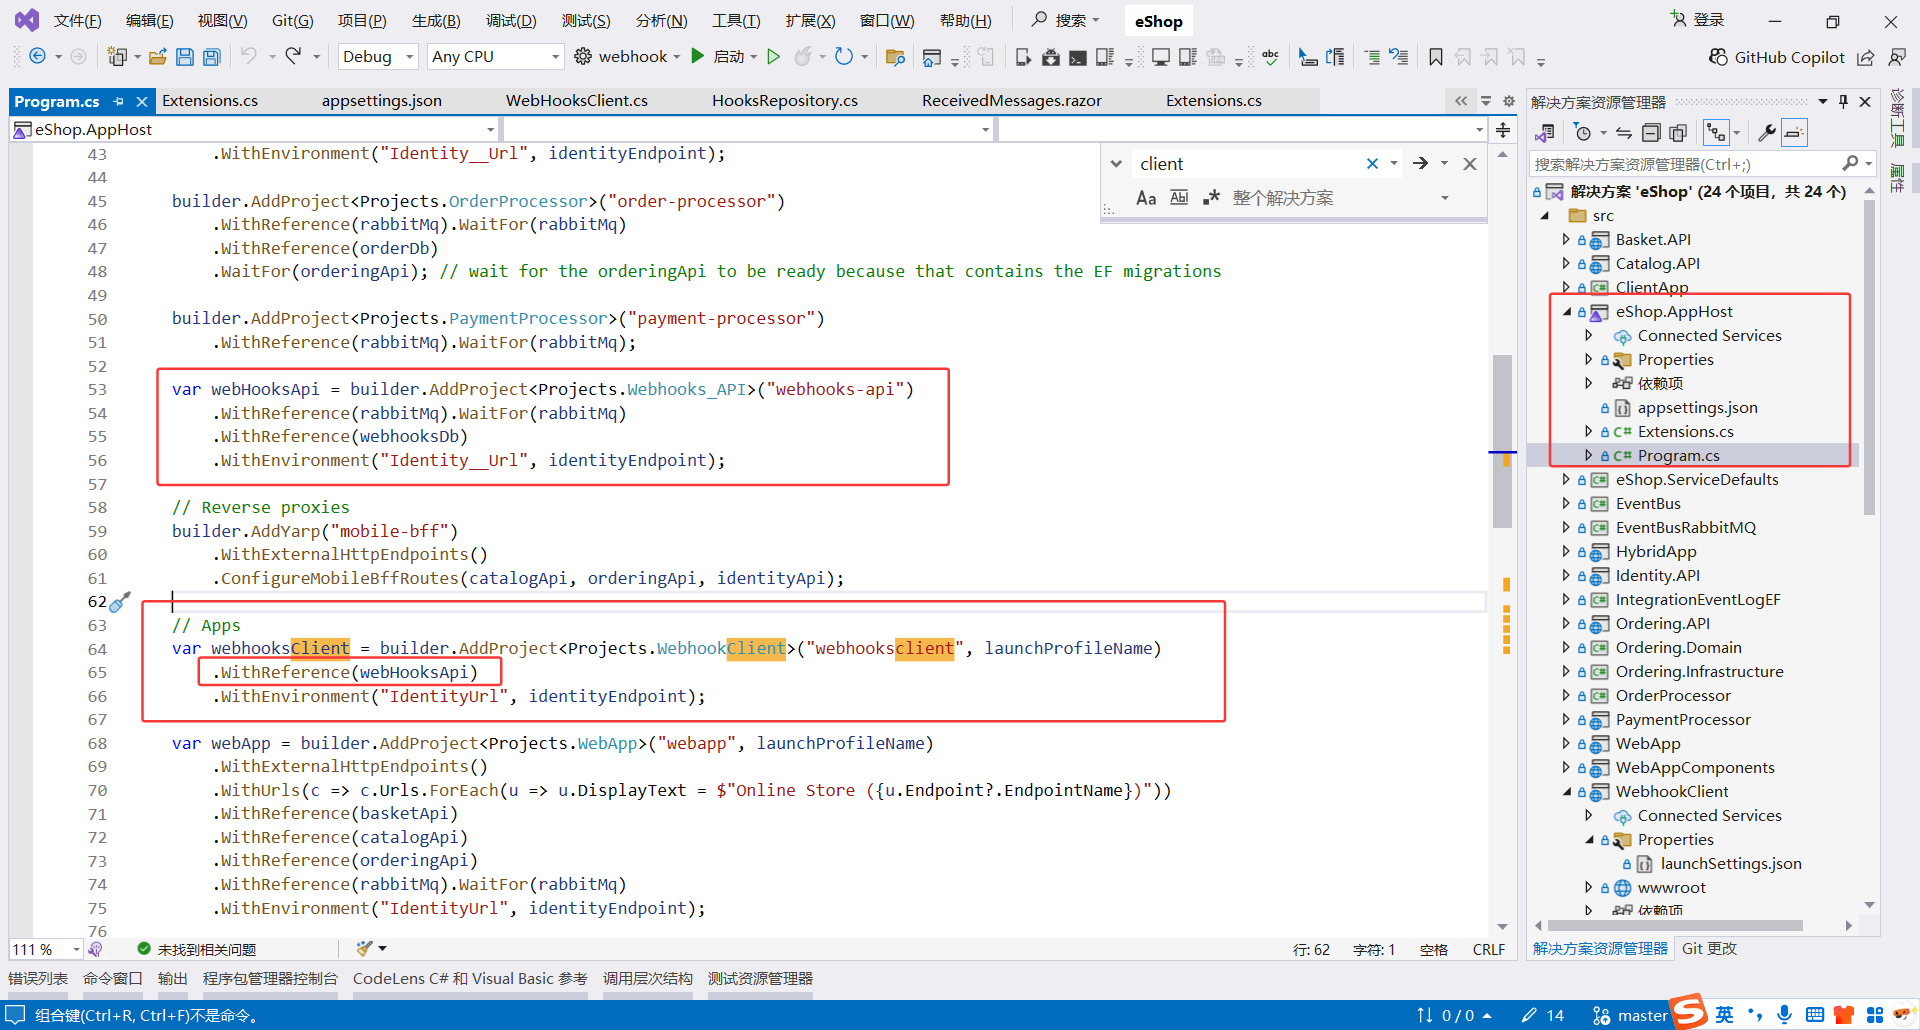Screen dimensions: 1920x1030
Task: Click the editor vertical scrollbar thumb
Action: click(1502, 440)
